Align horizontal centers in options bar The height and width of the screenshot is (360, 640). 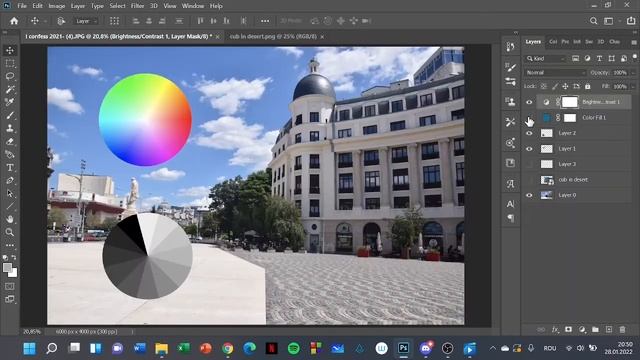(x=149, y=21)
